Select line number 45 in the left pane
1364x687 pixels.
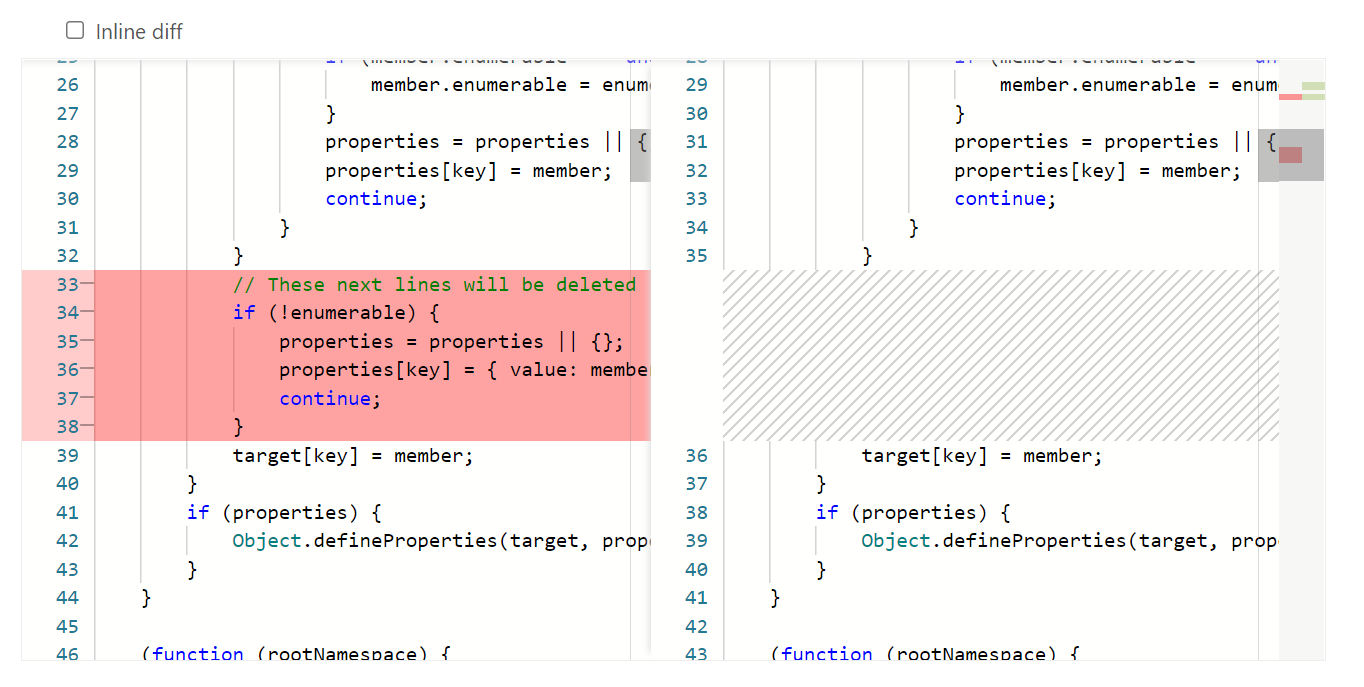(66, 626)
